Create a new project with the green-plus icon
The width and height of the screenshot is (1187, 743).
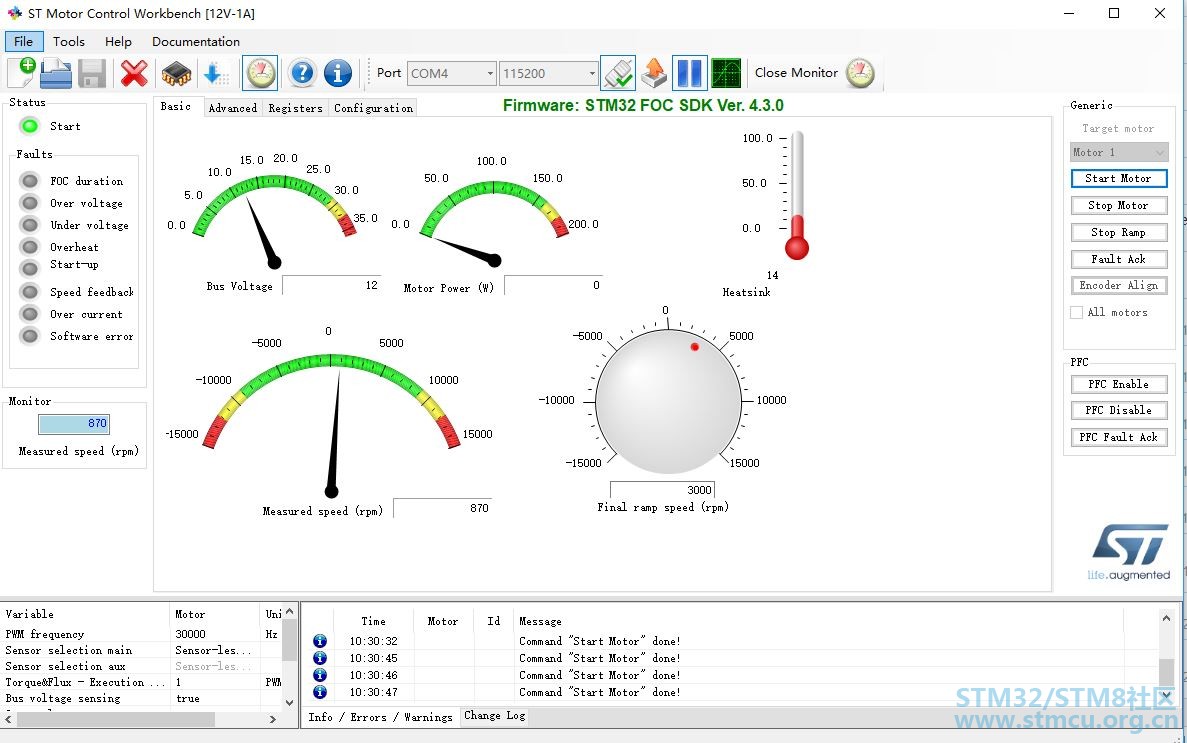tap(21, 73)
